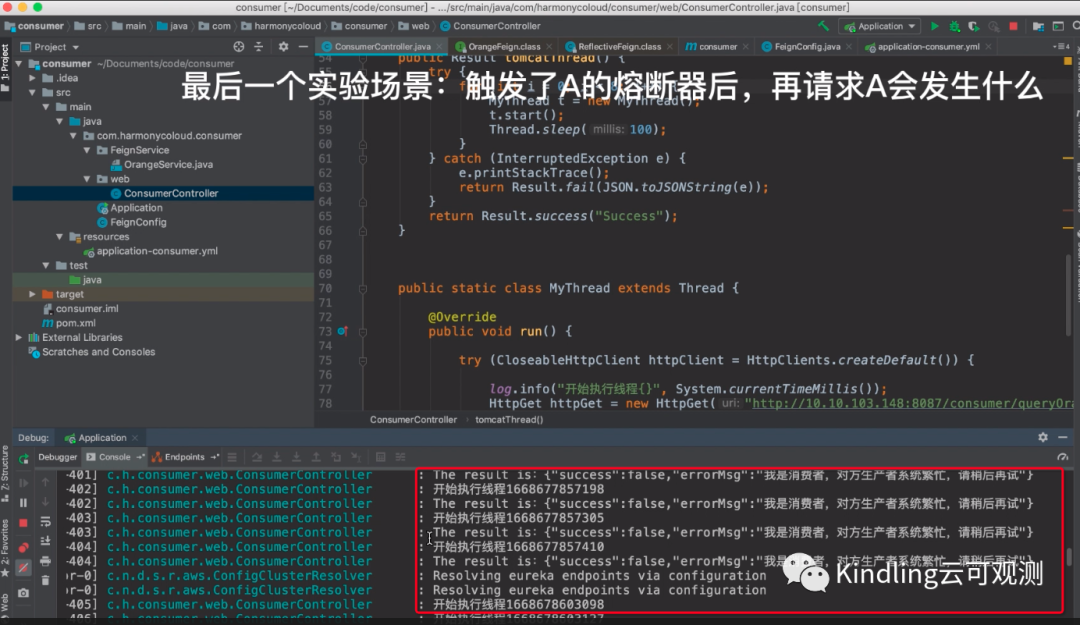The image size is (1080, 625).
Task: Select the application-consumer.yml file in the Project tree
Action: click(157, 252)
